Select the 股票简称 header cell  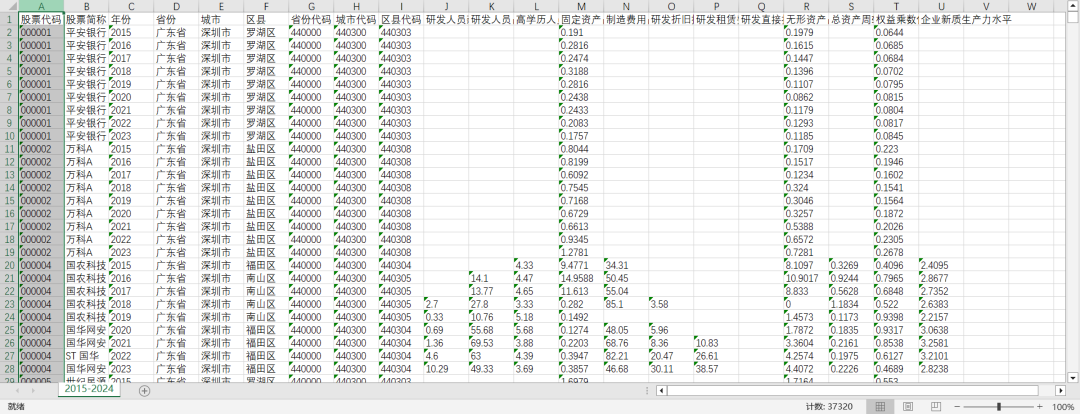click(x=86, y=19)
